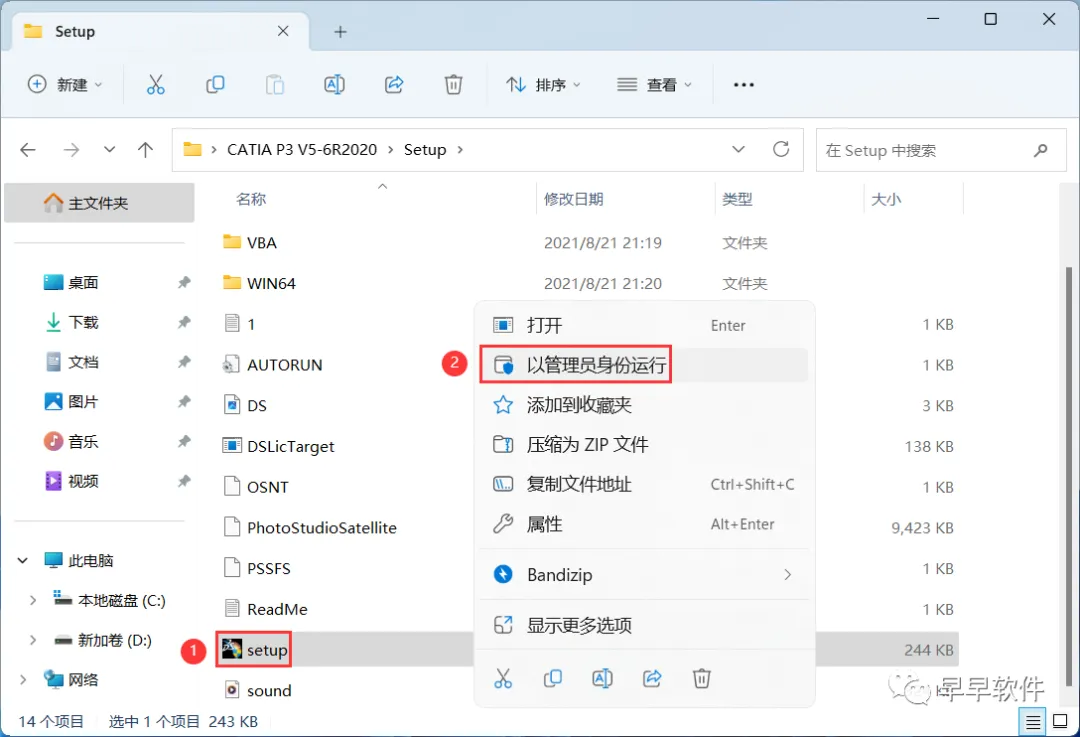Open the 新建 (New) dropdown
The width and height of the screenshot is (1080, 737).
65,85
